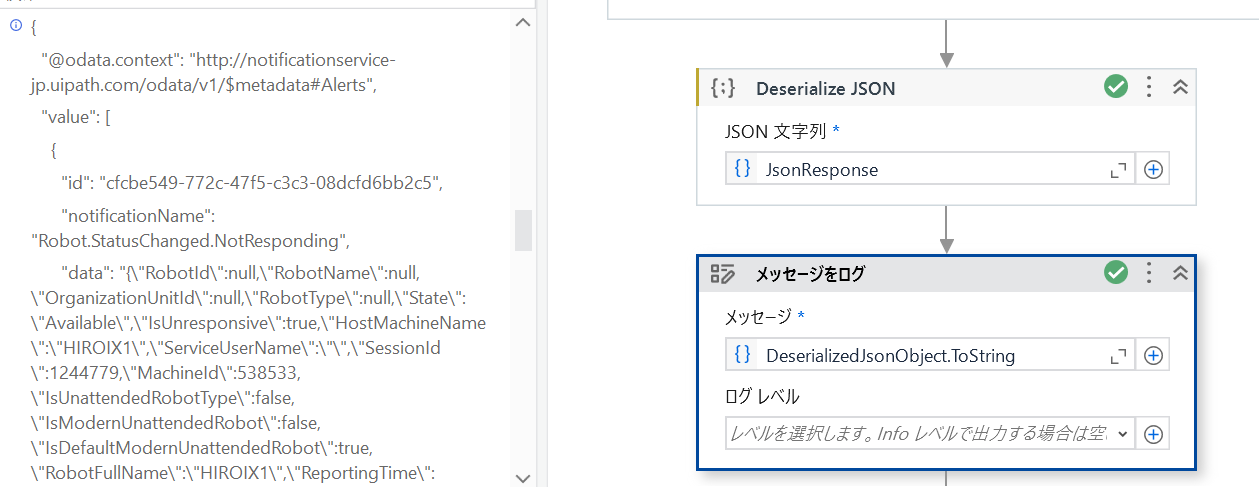The width and height of the screenshot is (1259, 487).
Task: Click the id "cfcbe549-772c-47f5-c3c3-08dcfd6bb2c5" text
Action: 269,183
